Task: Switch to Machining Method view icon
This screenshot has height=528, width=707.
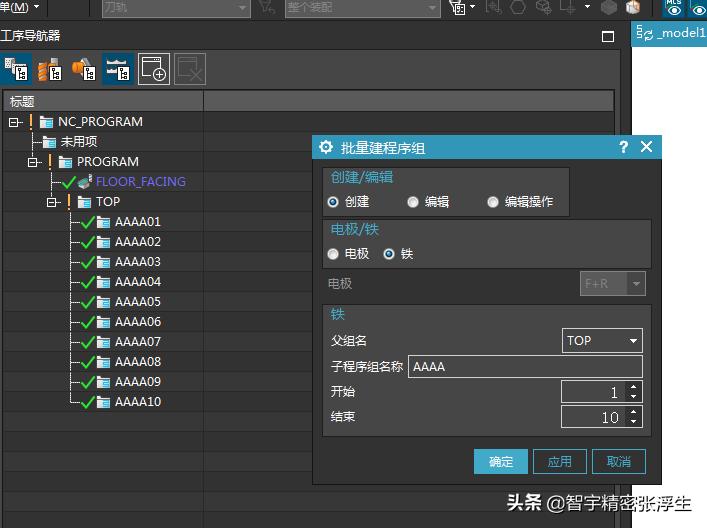Action: [x=118, y=69]
